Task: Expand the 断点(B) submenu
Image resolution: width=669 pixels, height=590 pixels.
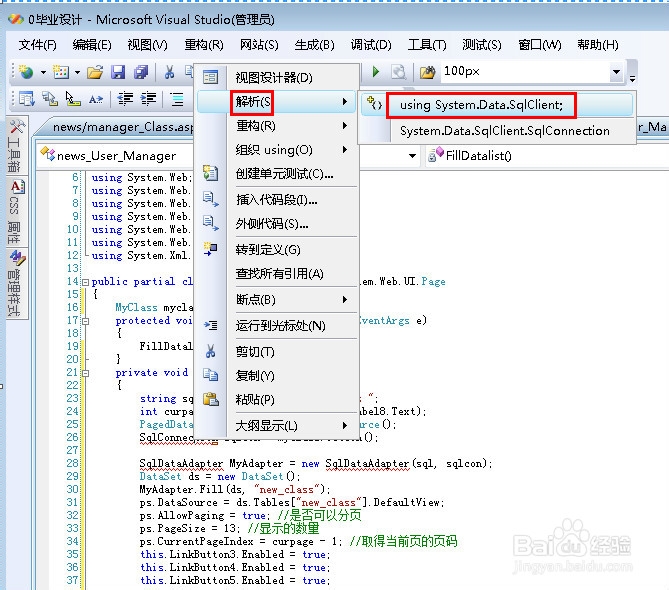Action: (276, 299)
